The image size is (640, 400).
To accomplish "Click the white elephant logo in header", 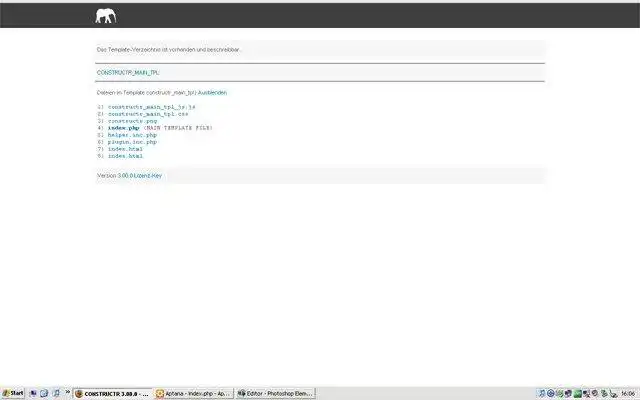I will pos(106,16).
